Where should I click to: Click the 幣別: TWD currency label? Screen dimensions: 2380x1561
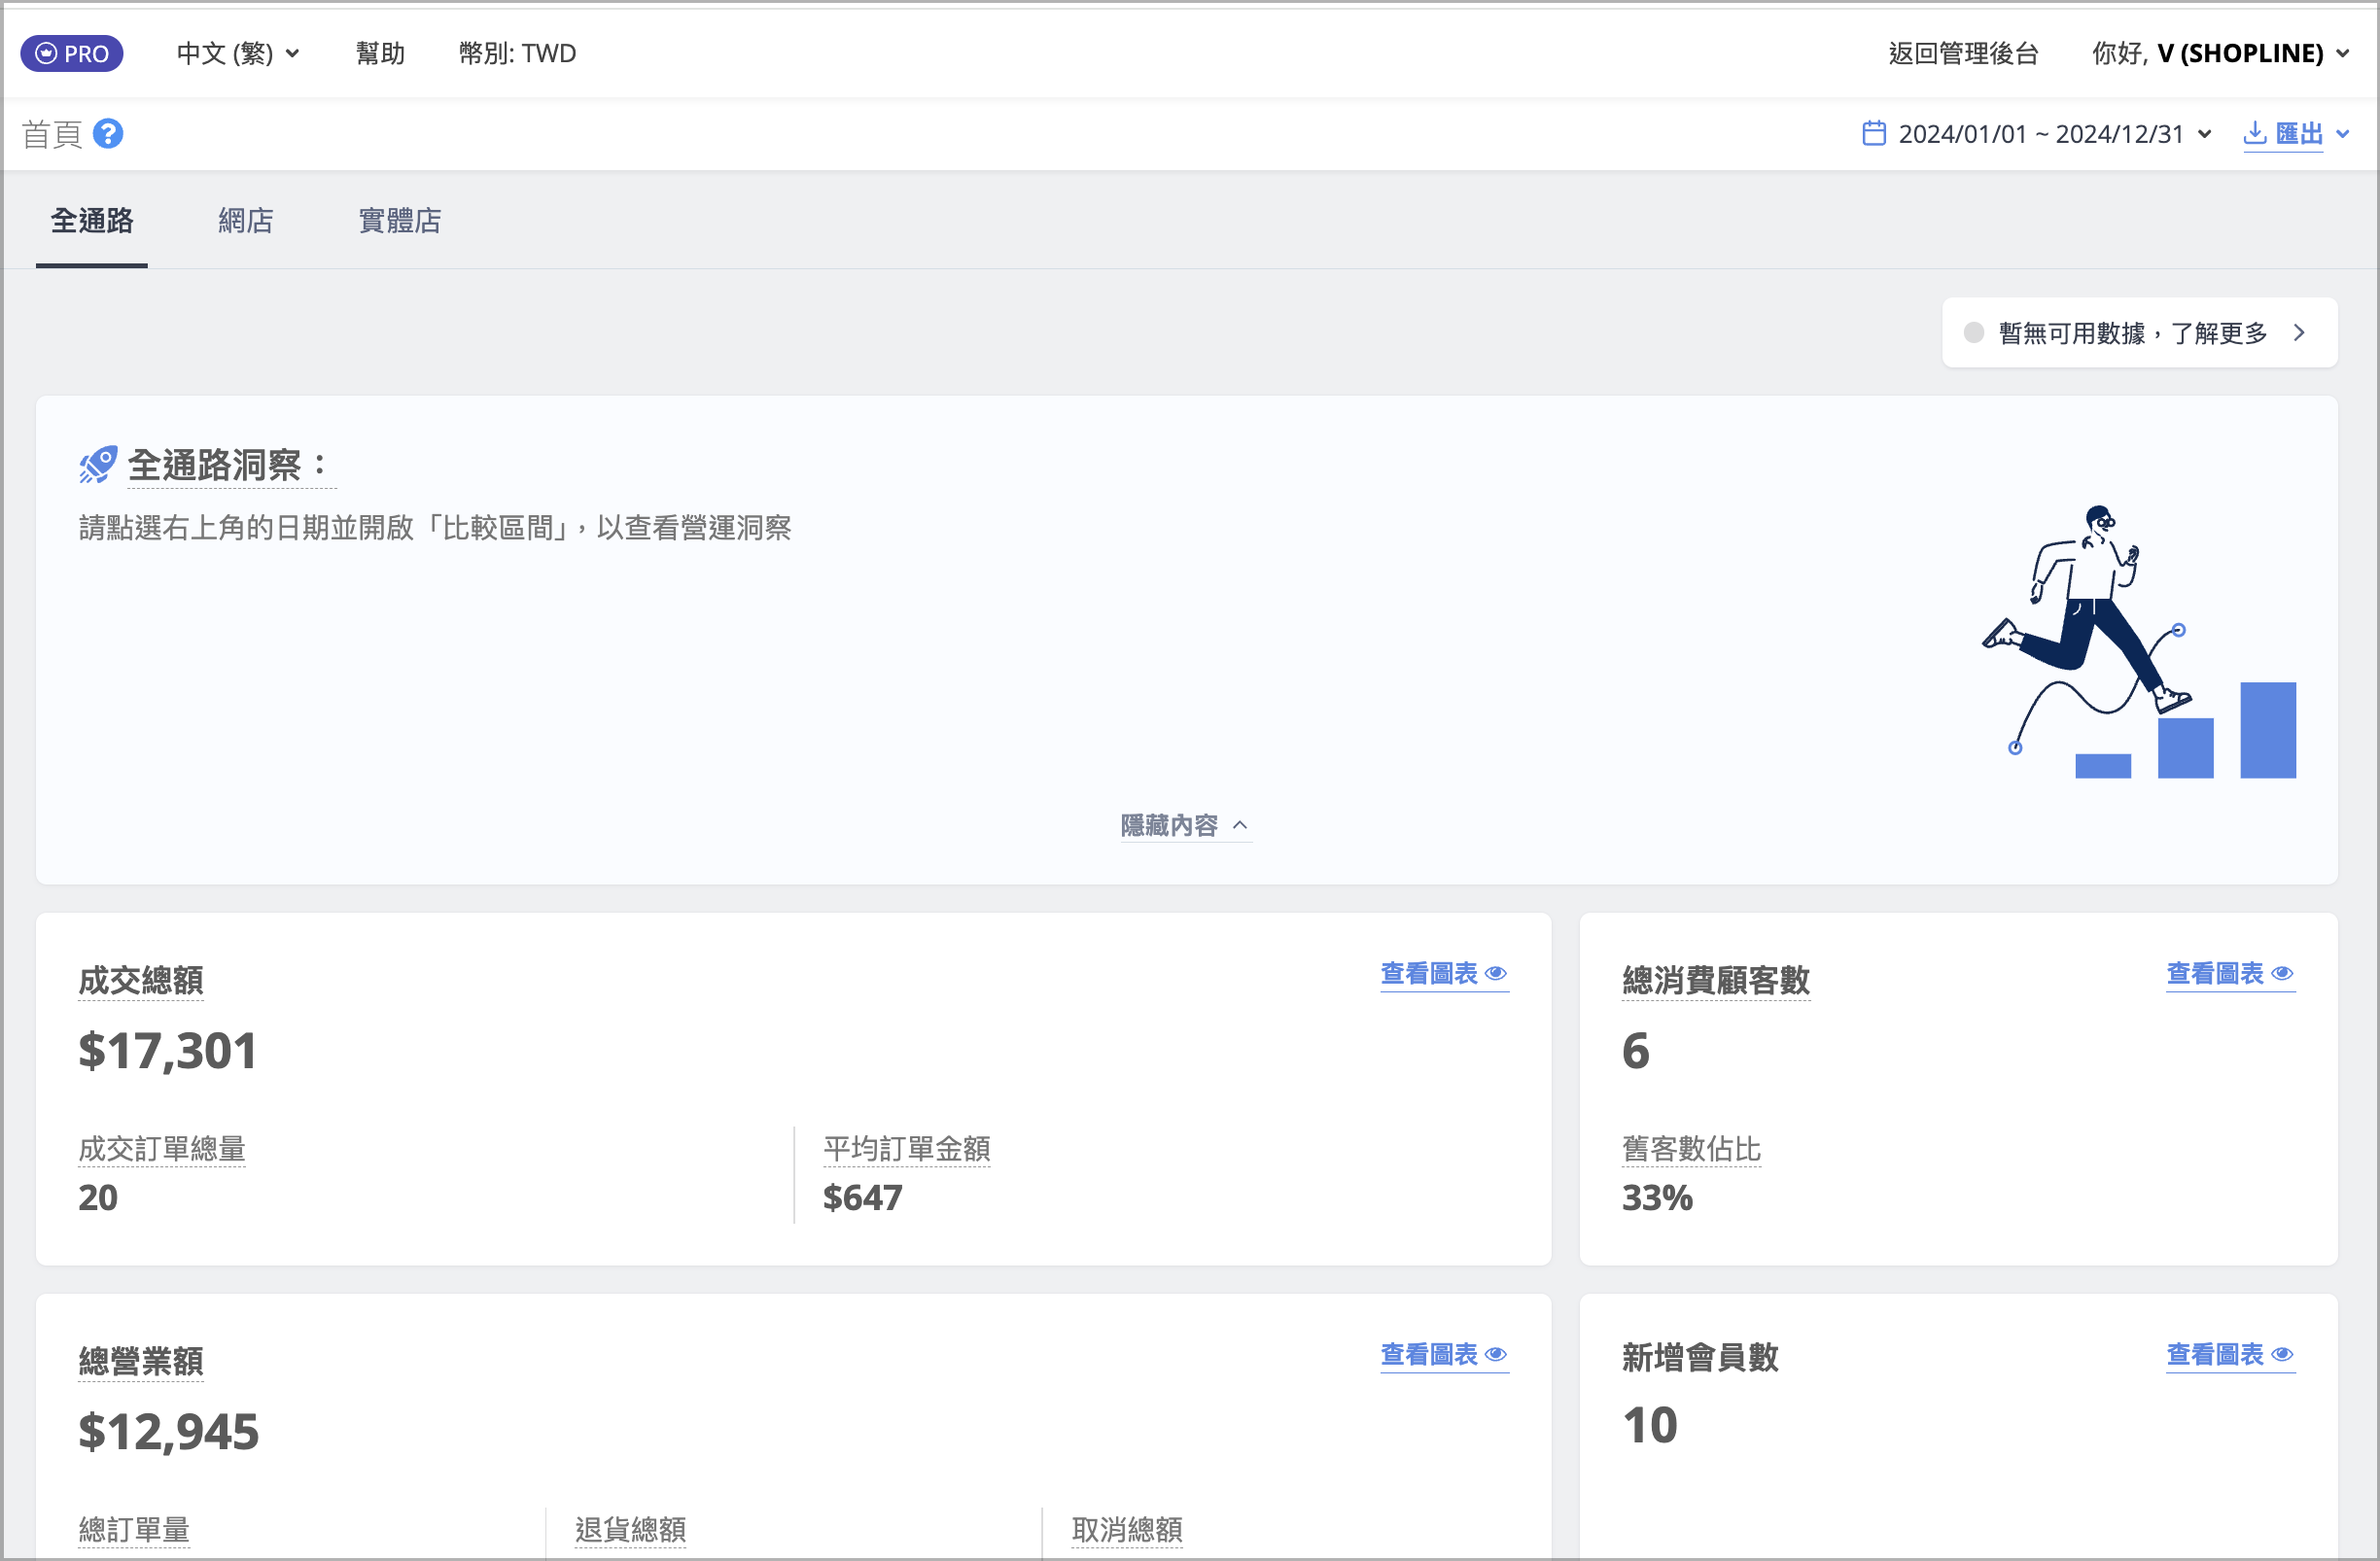tap(517, 53)
